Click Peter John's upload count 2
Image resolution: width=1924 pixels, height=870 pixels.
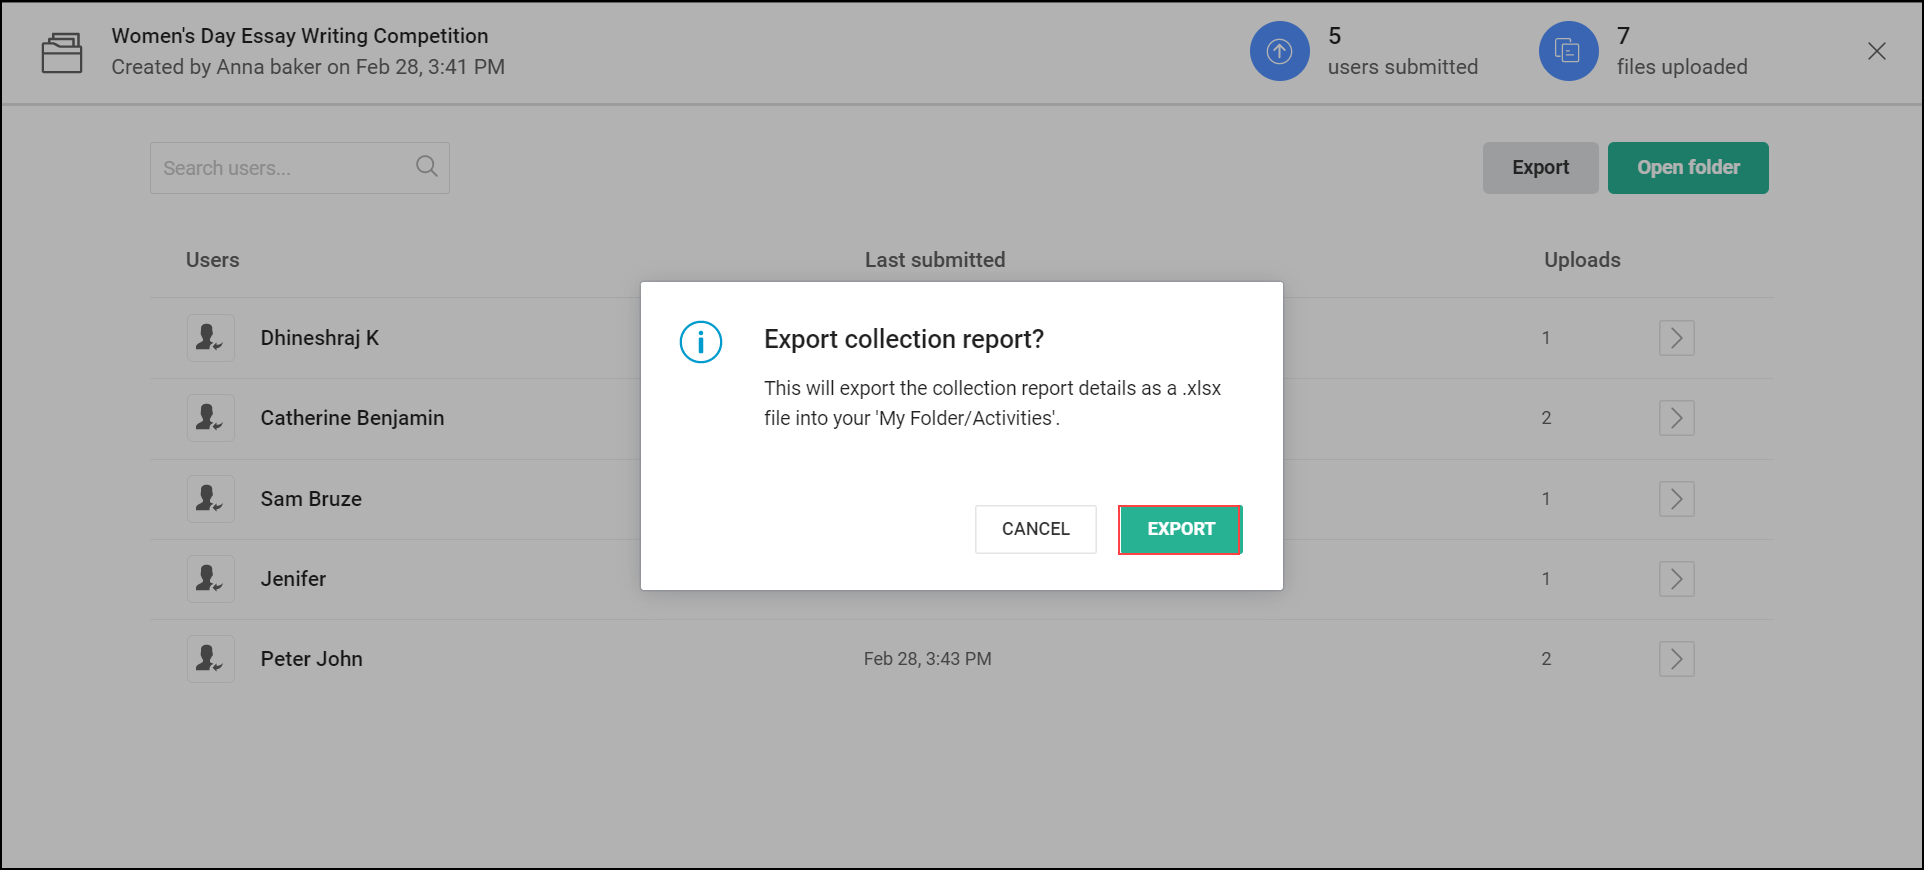[1546, 659]
